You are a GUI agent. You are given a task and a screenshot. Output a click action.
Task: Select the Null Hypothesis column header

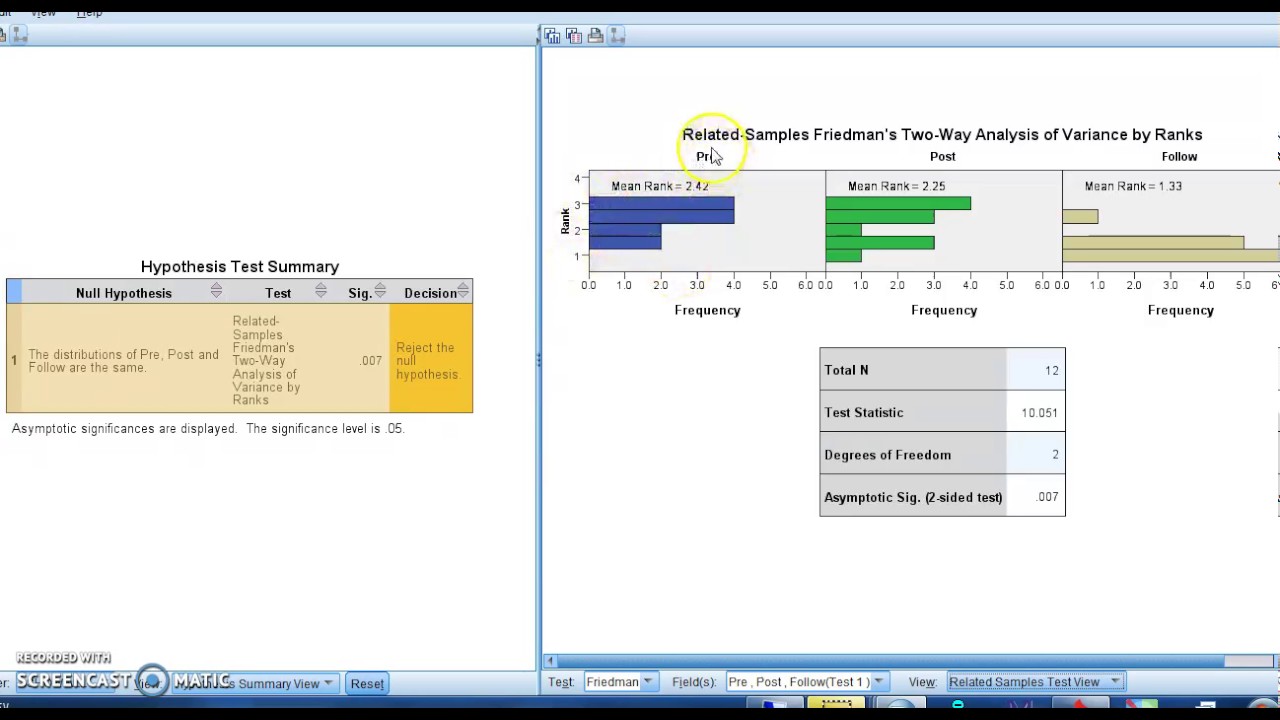[124, 293]
